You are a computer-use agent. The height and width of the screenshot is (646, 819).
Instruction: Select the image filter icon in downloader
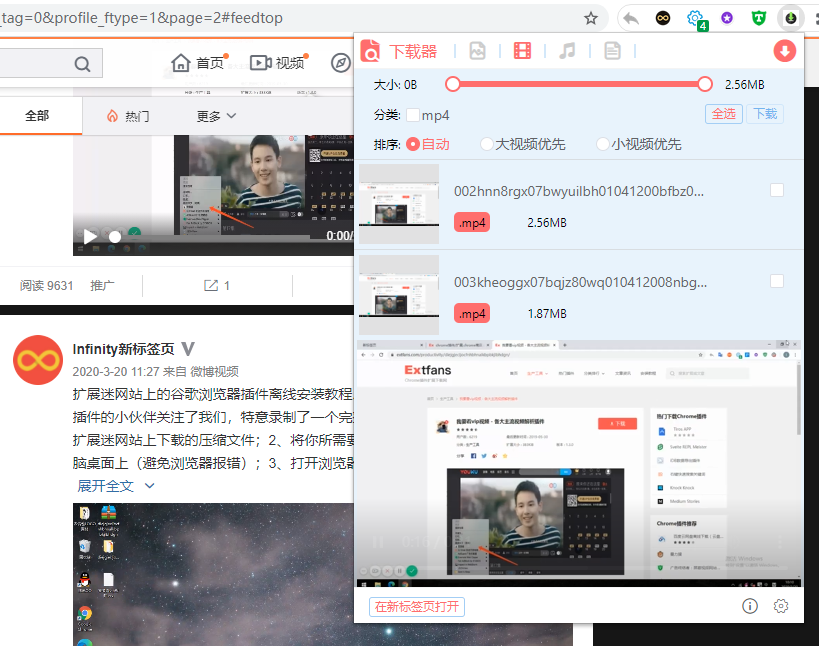tap(478, 51)
